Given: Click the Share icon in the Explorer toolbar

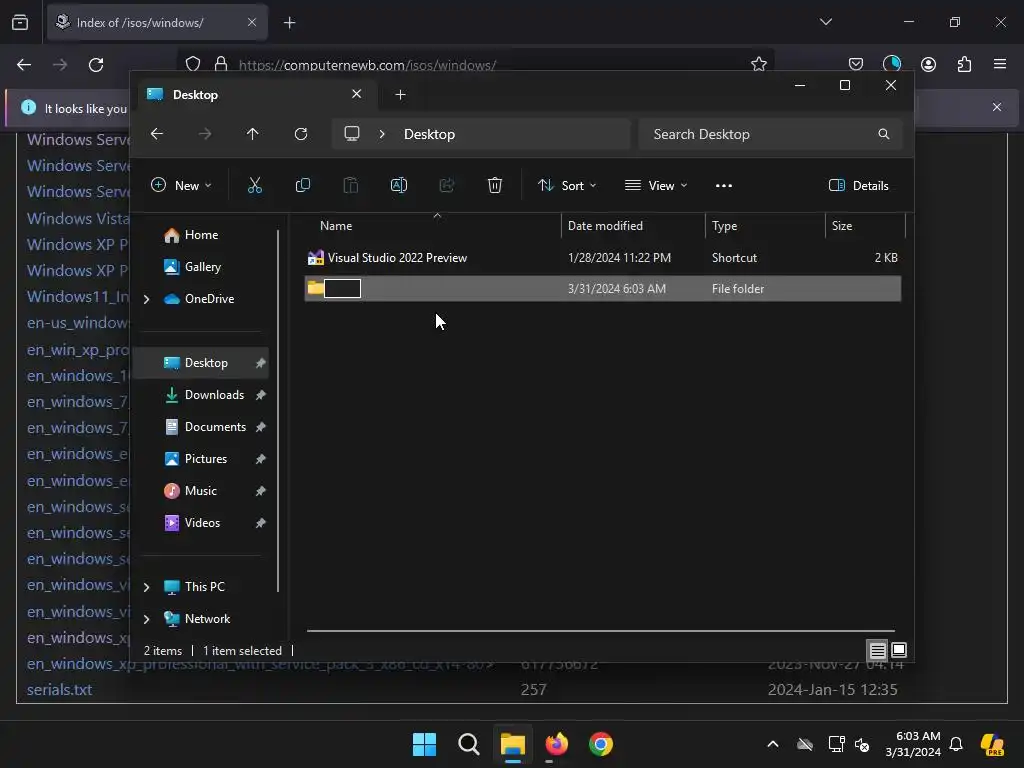Looking at the screenshot, I should [x=447, y=185].
